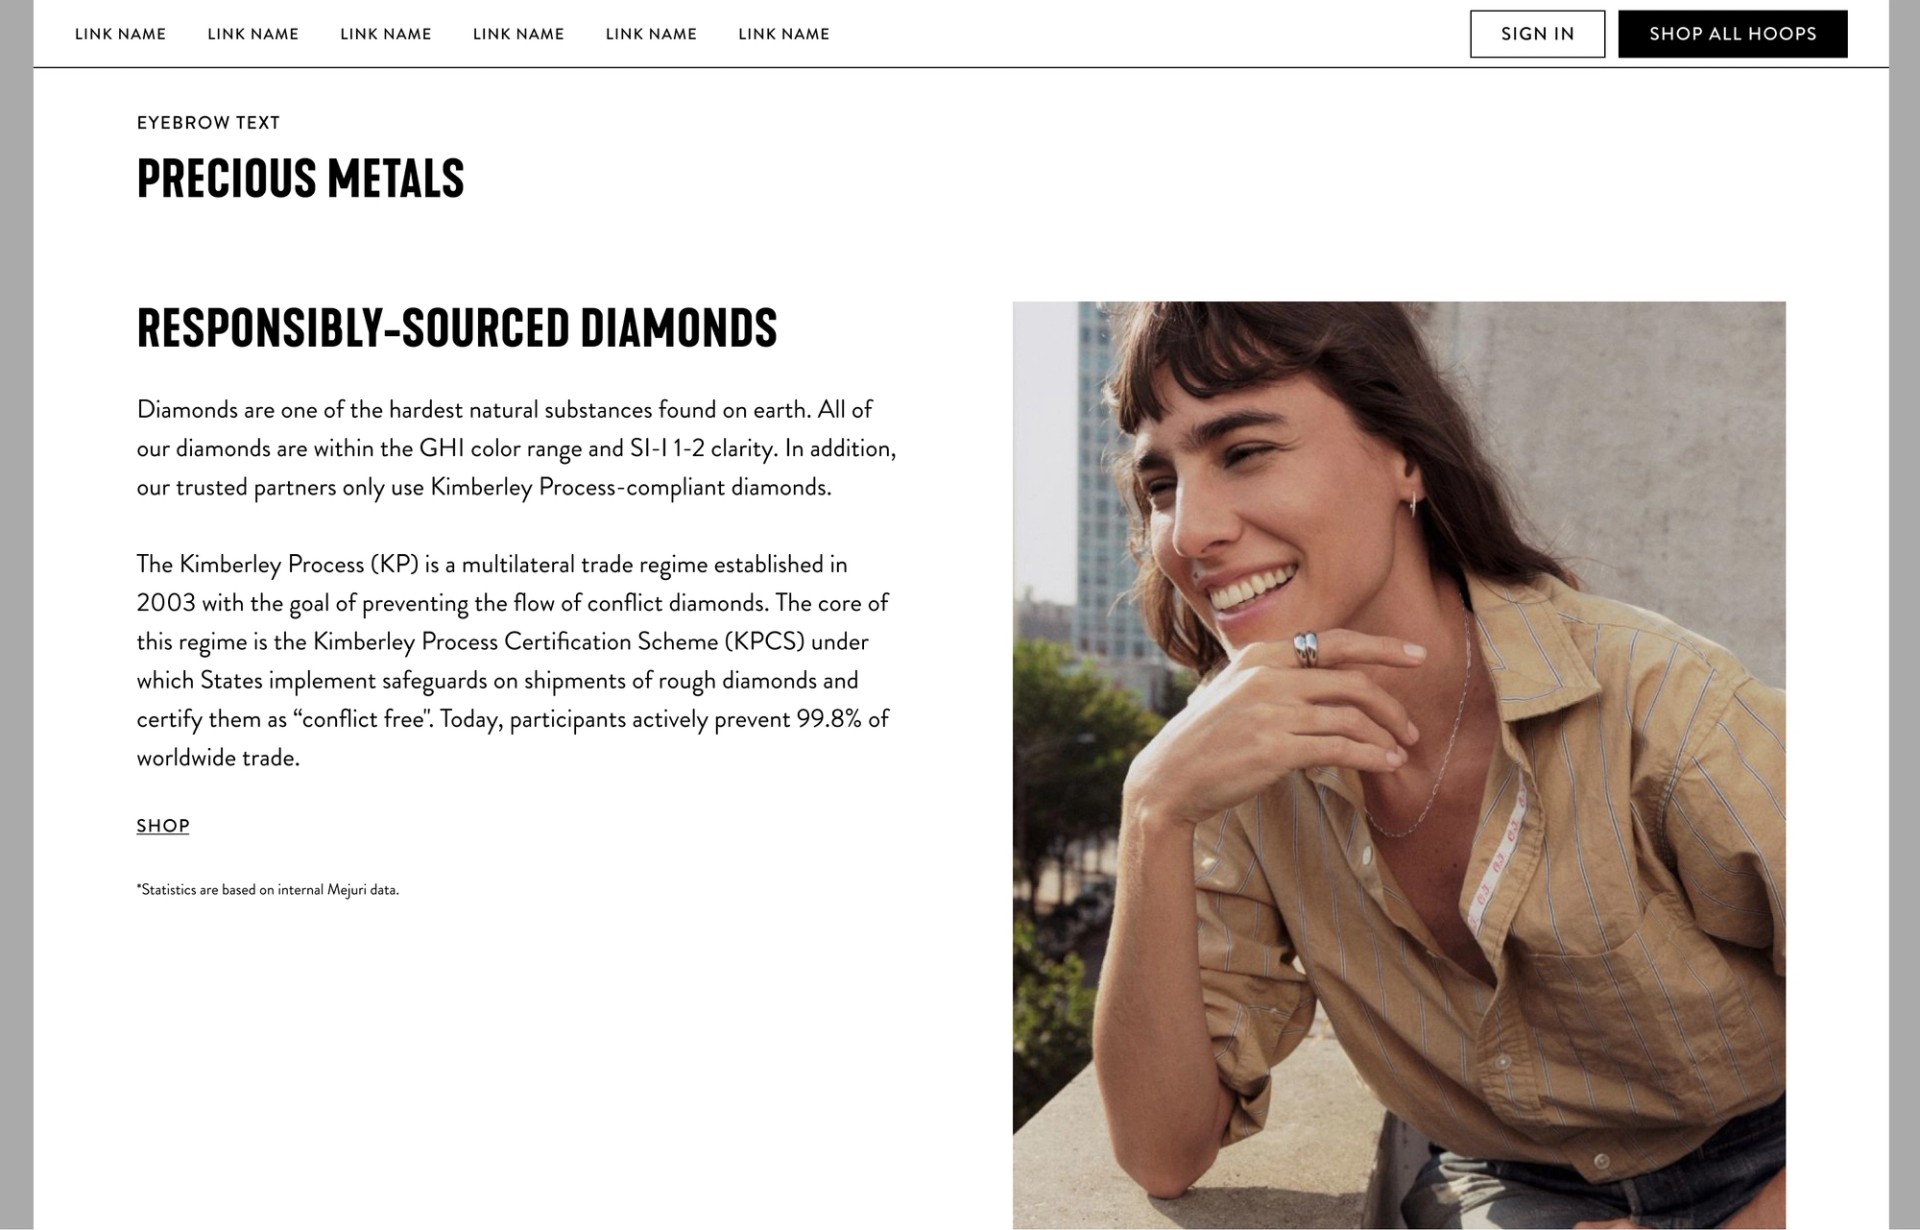Go to the fourth LINK NAME nav link
Image resolution: width=1920 pixels, height=1230 pixels.
click(x=518, y=34)
